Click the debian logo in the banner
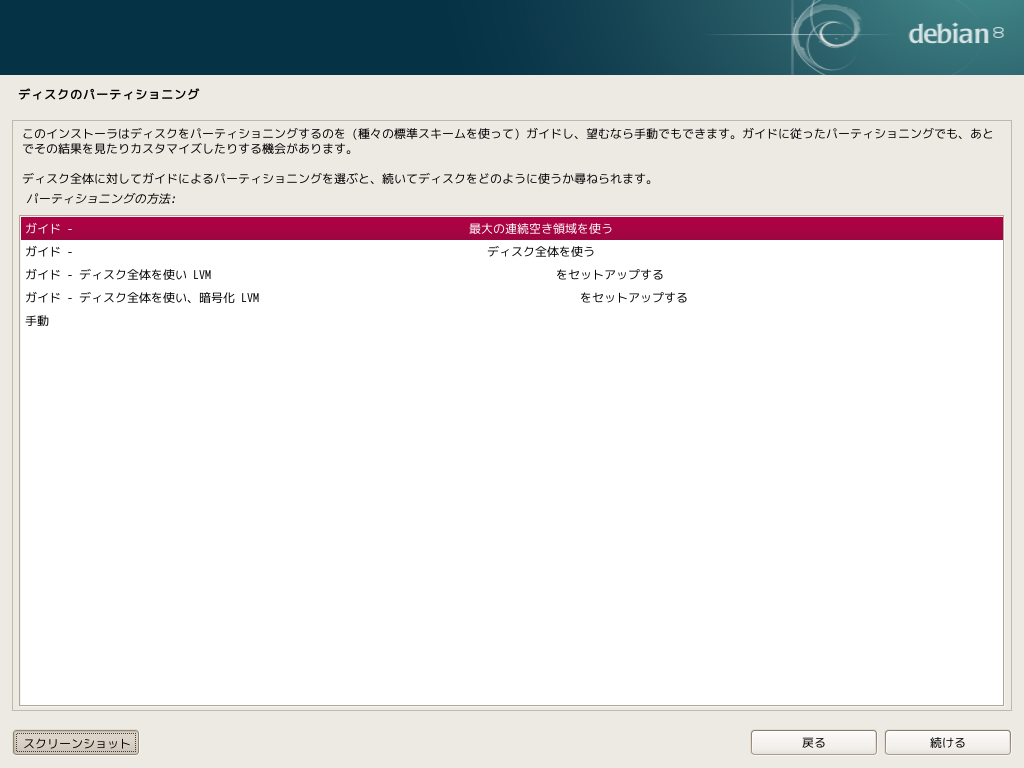This screenshot has height=768, width=1024. 955,34
